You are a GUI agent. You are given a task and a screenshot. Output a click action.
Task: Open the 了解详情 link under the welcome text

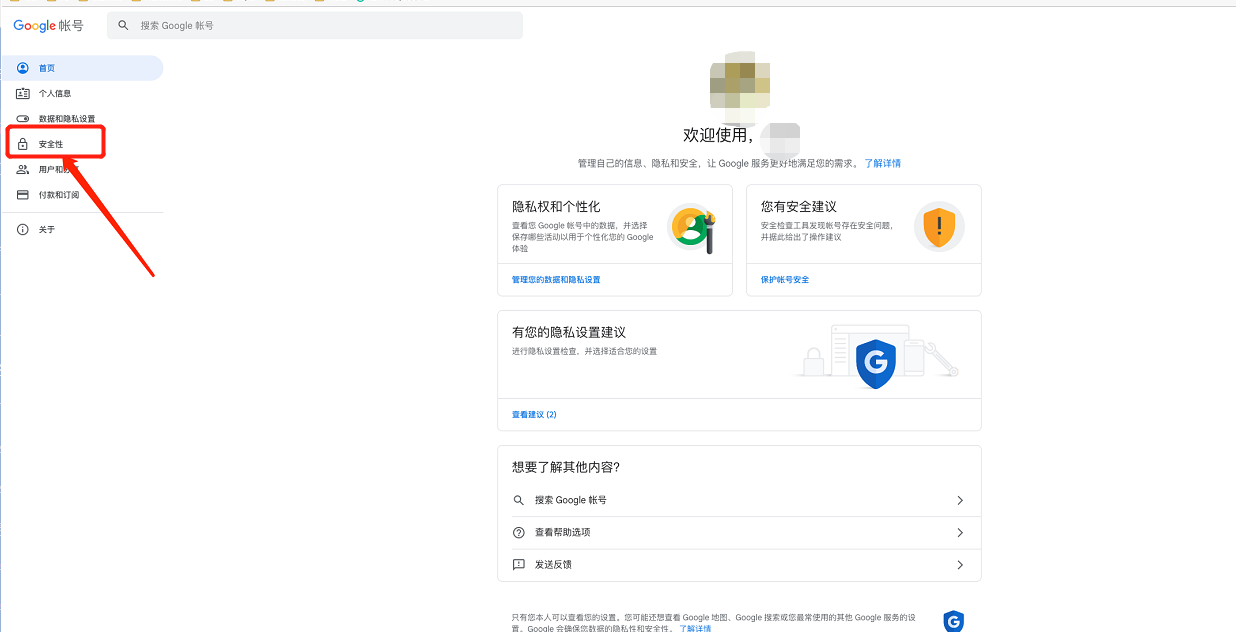coord(883,163)
